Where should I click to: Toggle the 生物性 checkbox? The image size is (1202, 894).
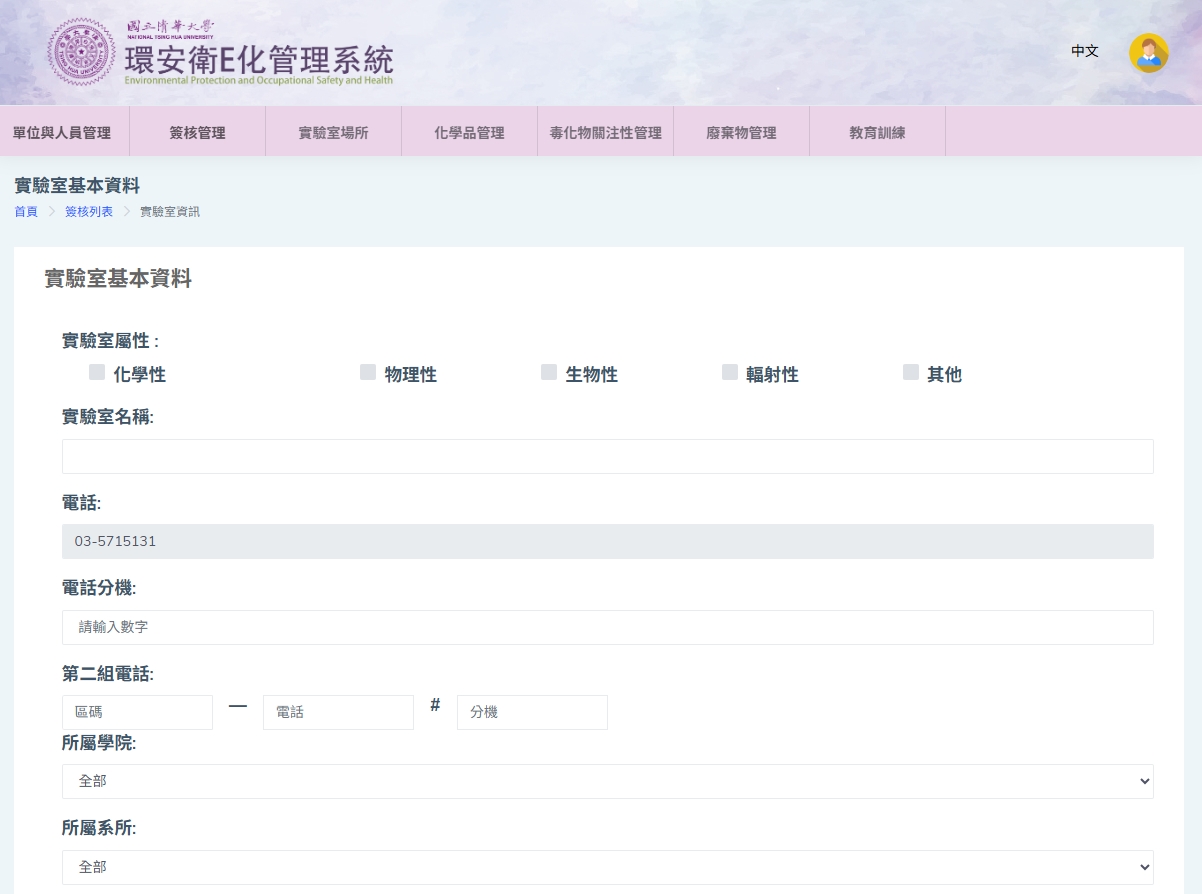pos(549,372)
